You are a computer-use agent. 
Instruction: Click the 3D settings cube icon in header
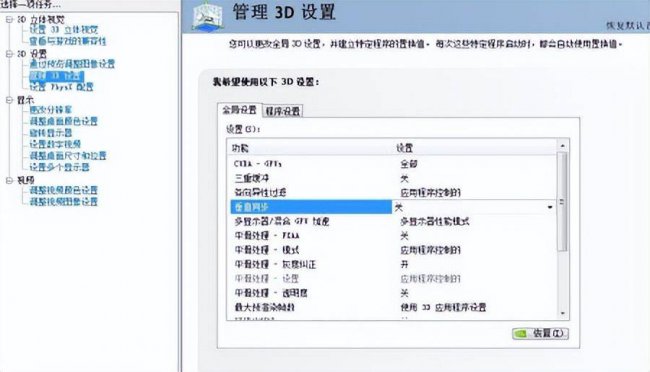(x=208, y=16)
